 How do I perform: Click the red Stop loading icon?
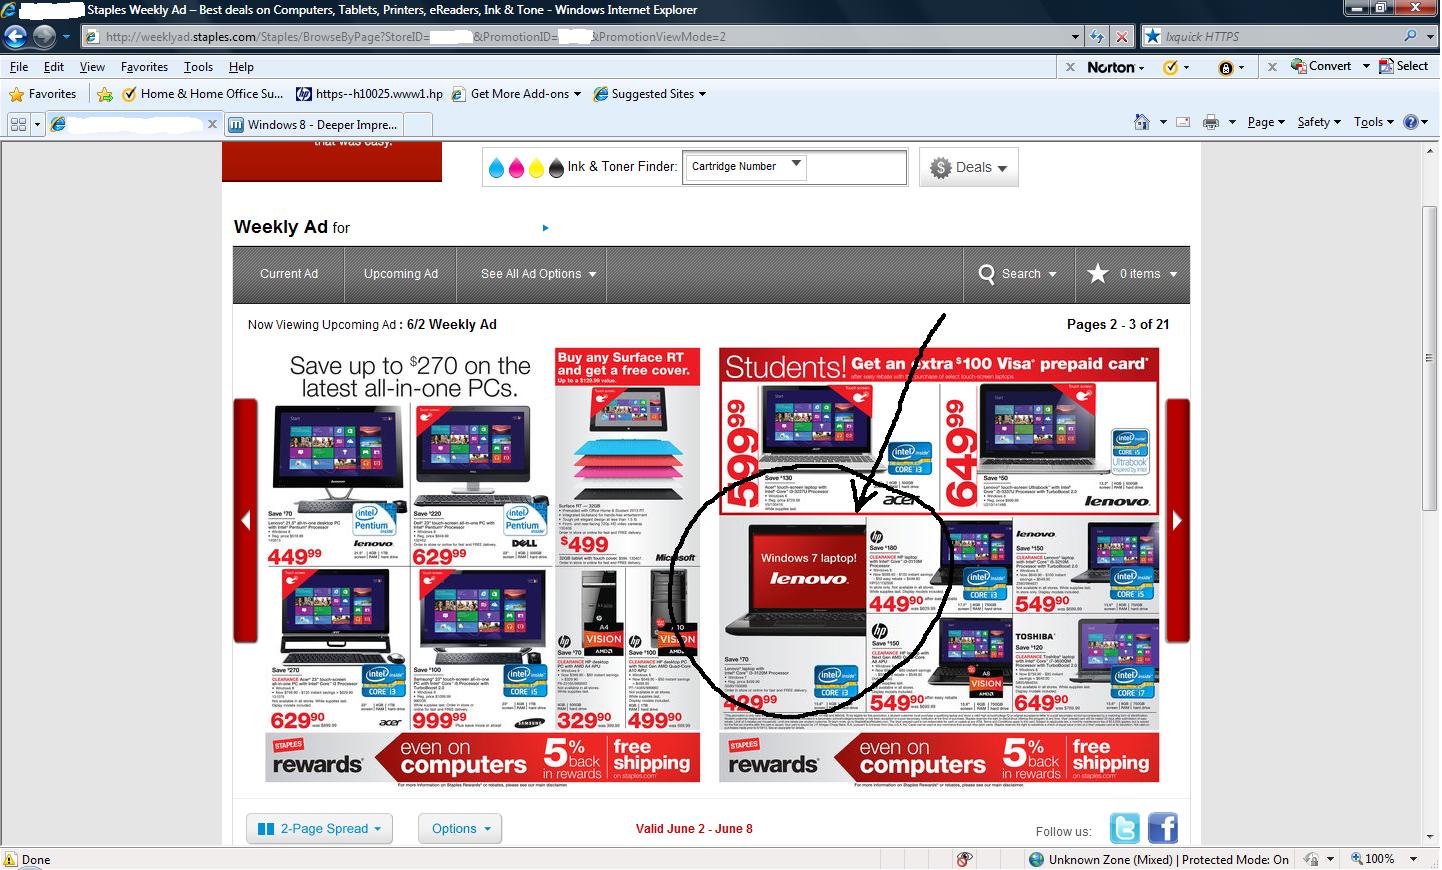click(x=1122, y=37)
